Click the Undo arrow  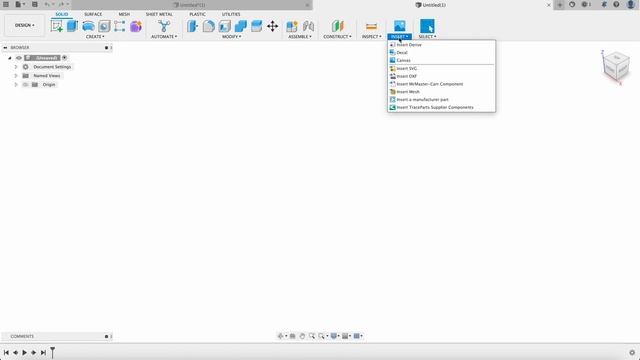[47, 4]
